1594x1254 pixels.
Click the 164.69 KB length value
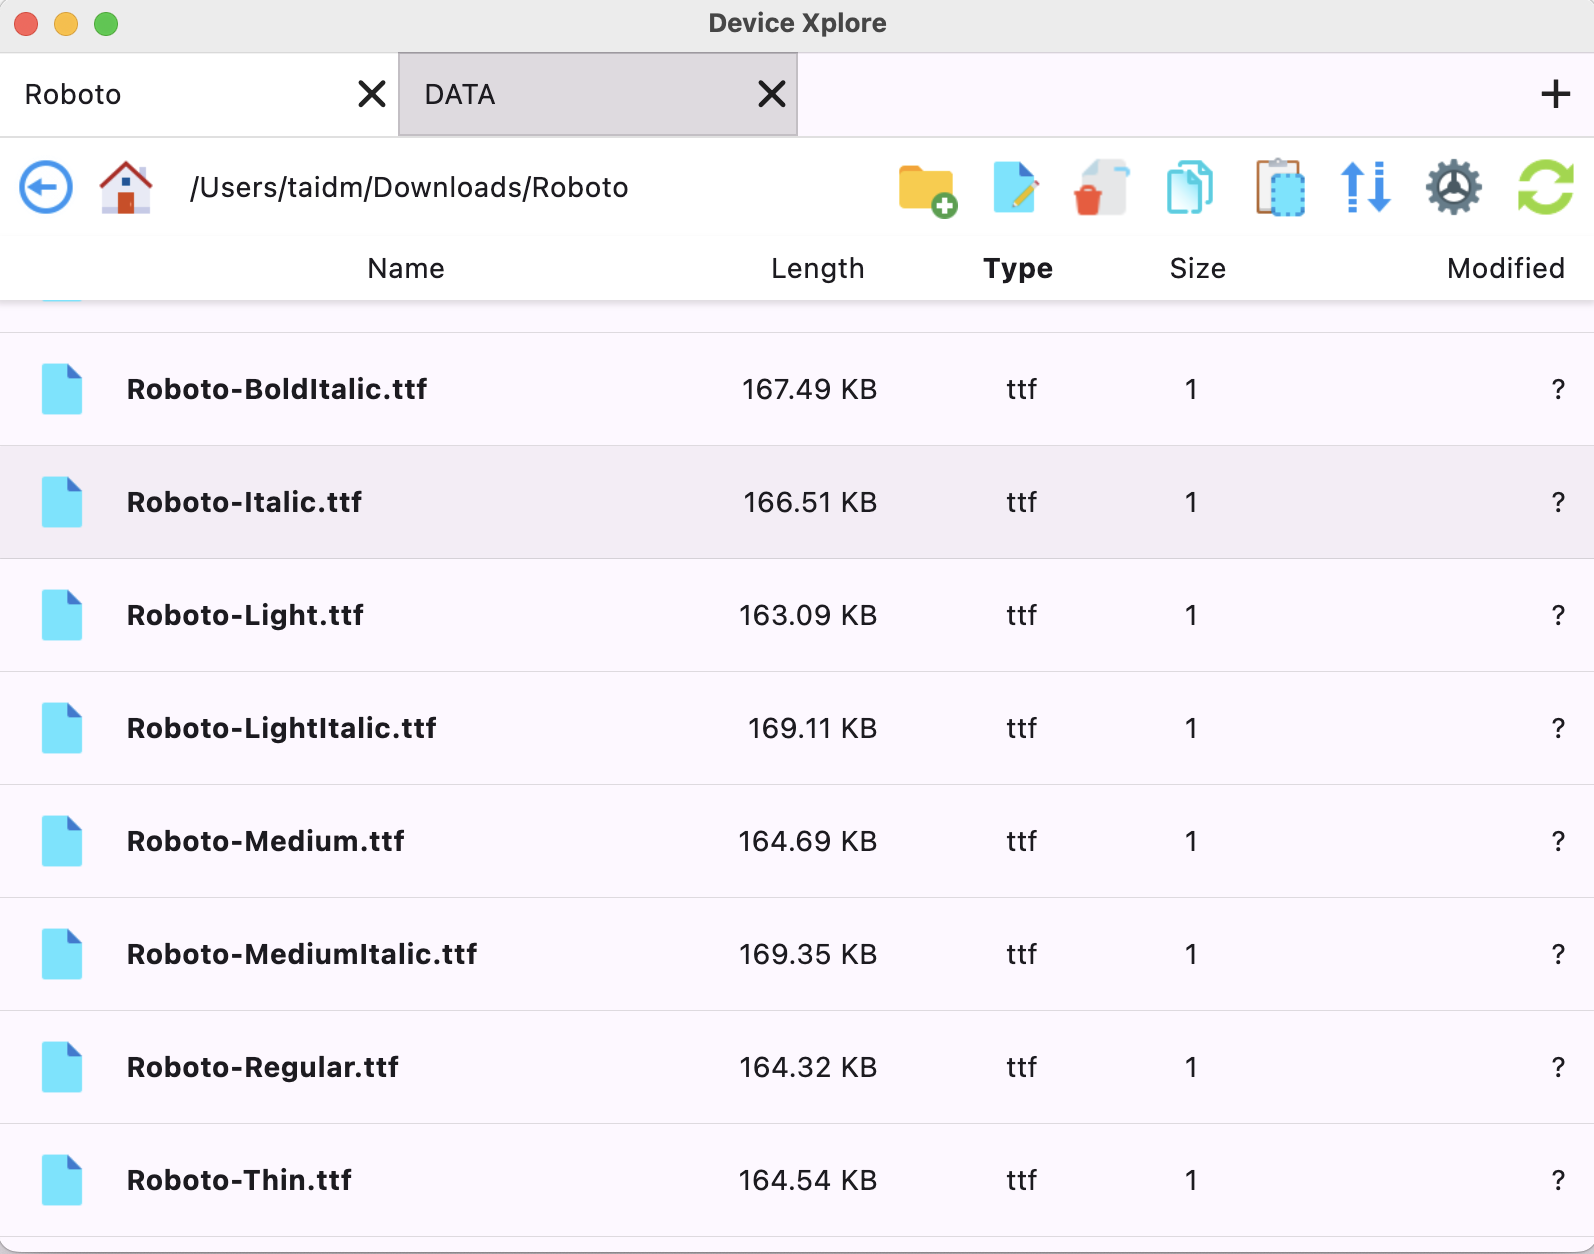coord(808,841)
